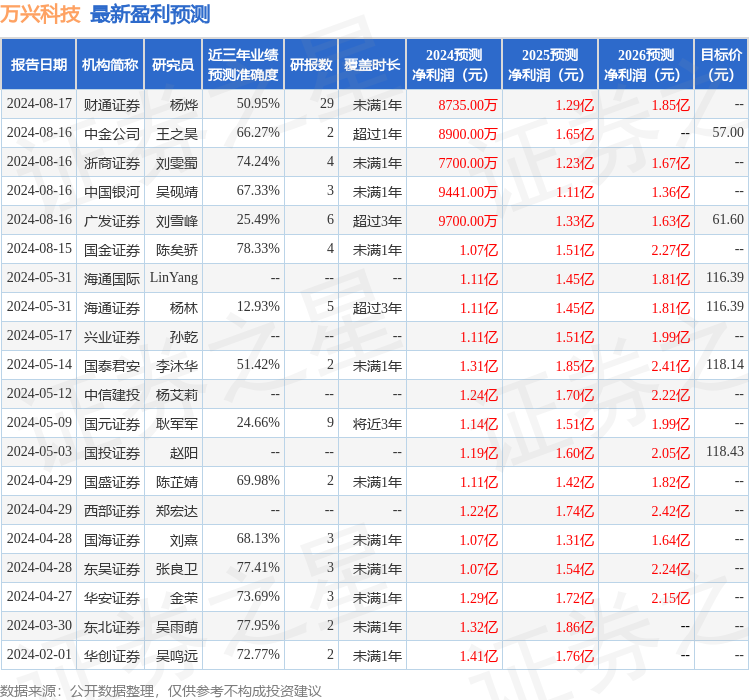Select the 华创证券 institution cell
The image size is (749, 700).
pyautogui.click(x=112, y=656)
